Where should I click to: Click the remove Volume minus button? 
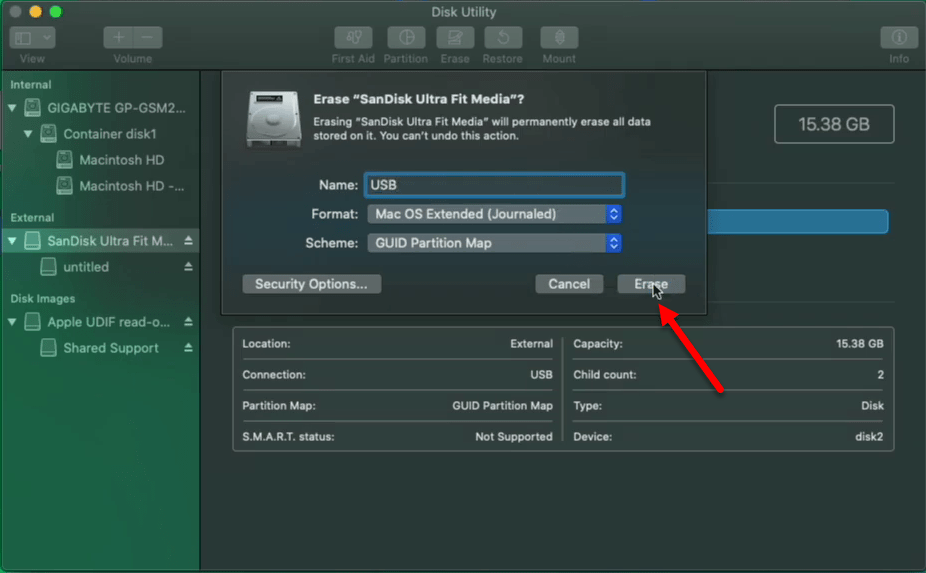click(x=148, y=38)
